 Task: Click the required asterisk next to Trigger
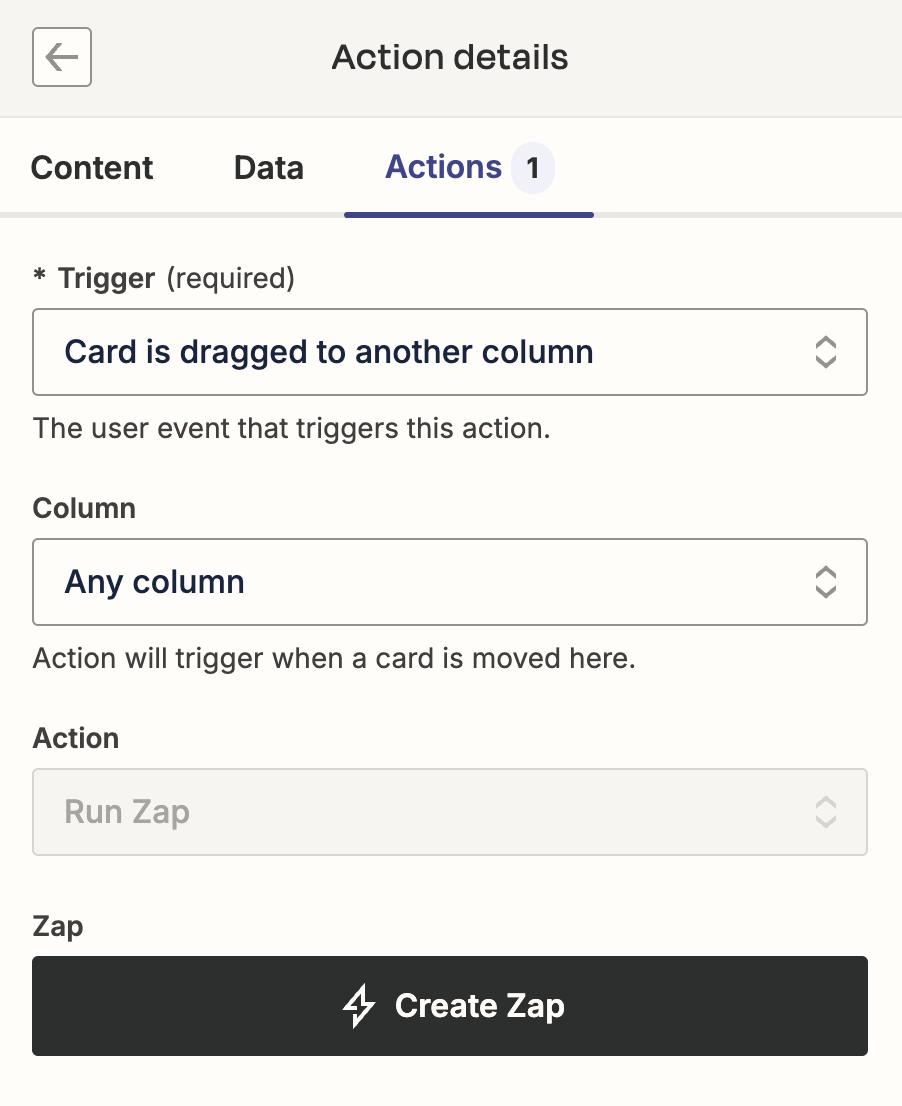coord(39,276)
